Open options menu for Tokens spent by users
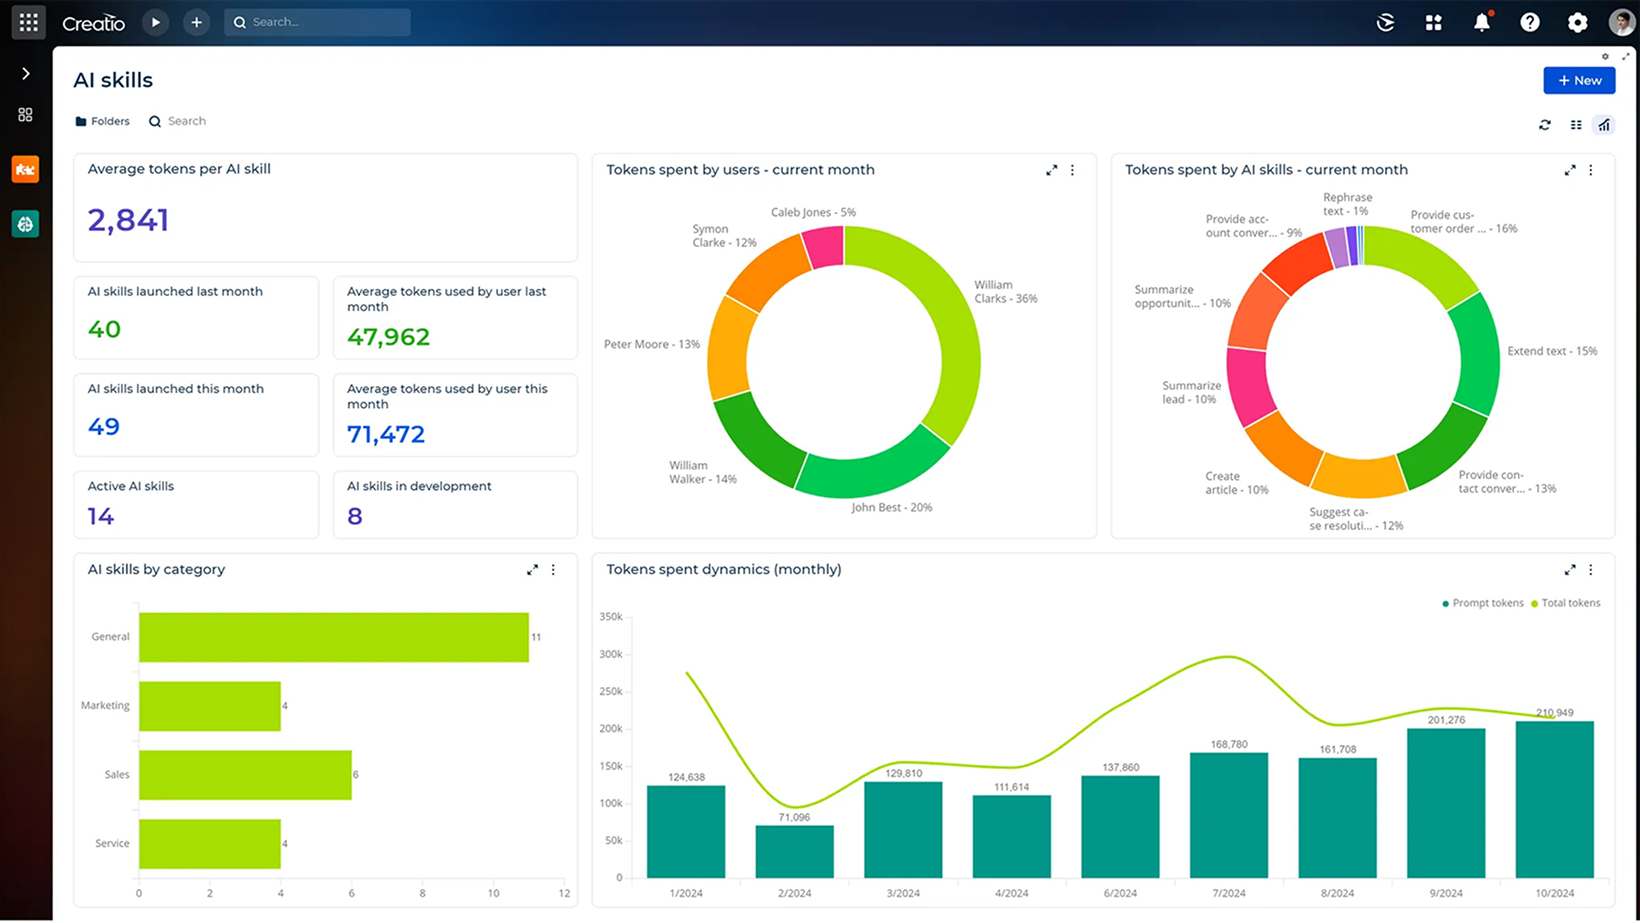The width and height of the screenshot is (1640, 923). [1072, 170]
